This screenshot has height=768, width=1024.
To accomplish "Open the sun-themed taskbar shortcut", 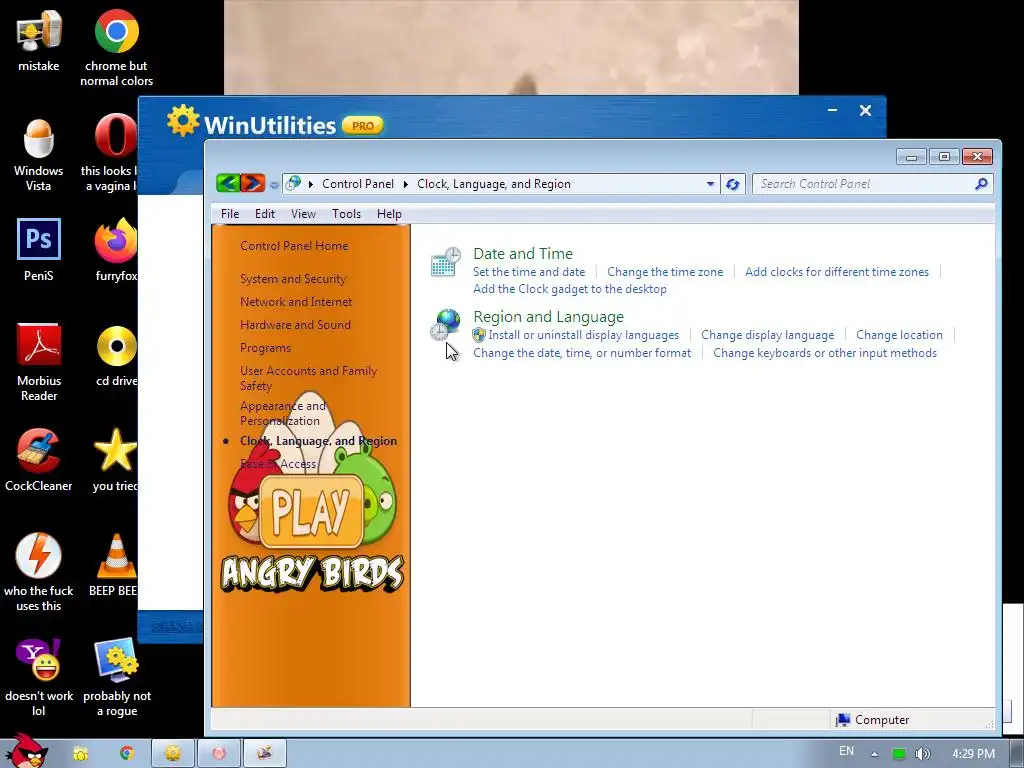I will [80, 754].
